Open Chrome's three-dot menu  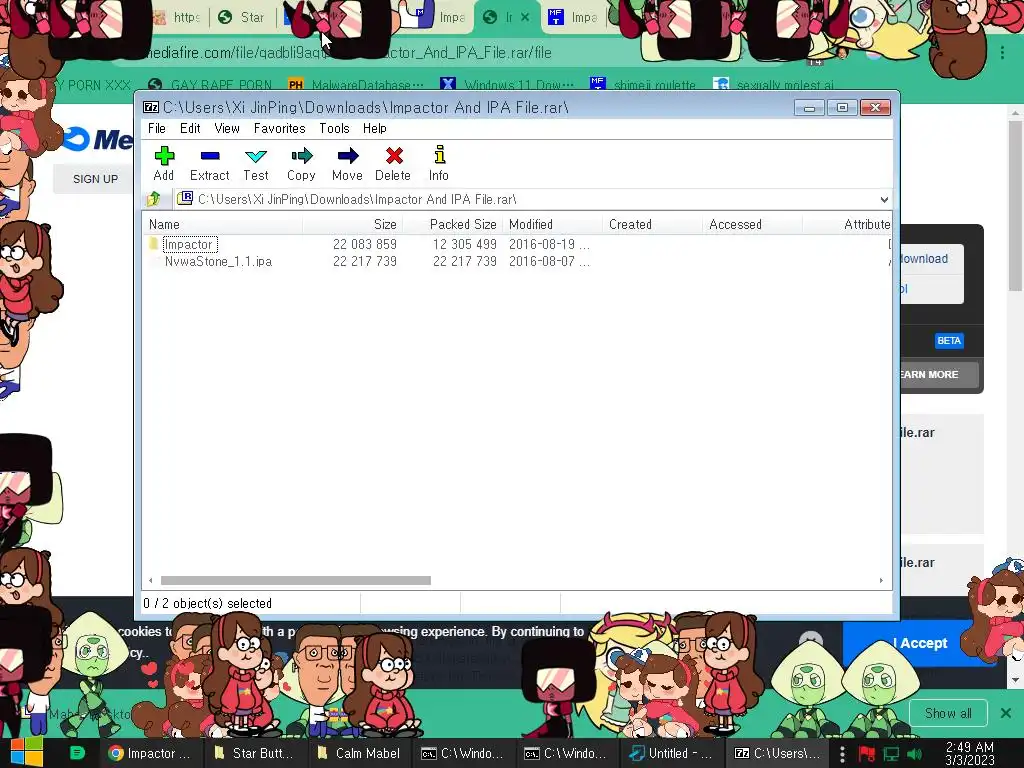1002,52
